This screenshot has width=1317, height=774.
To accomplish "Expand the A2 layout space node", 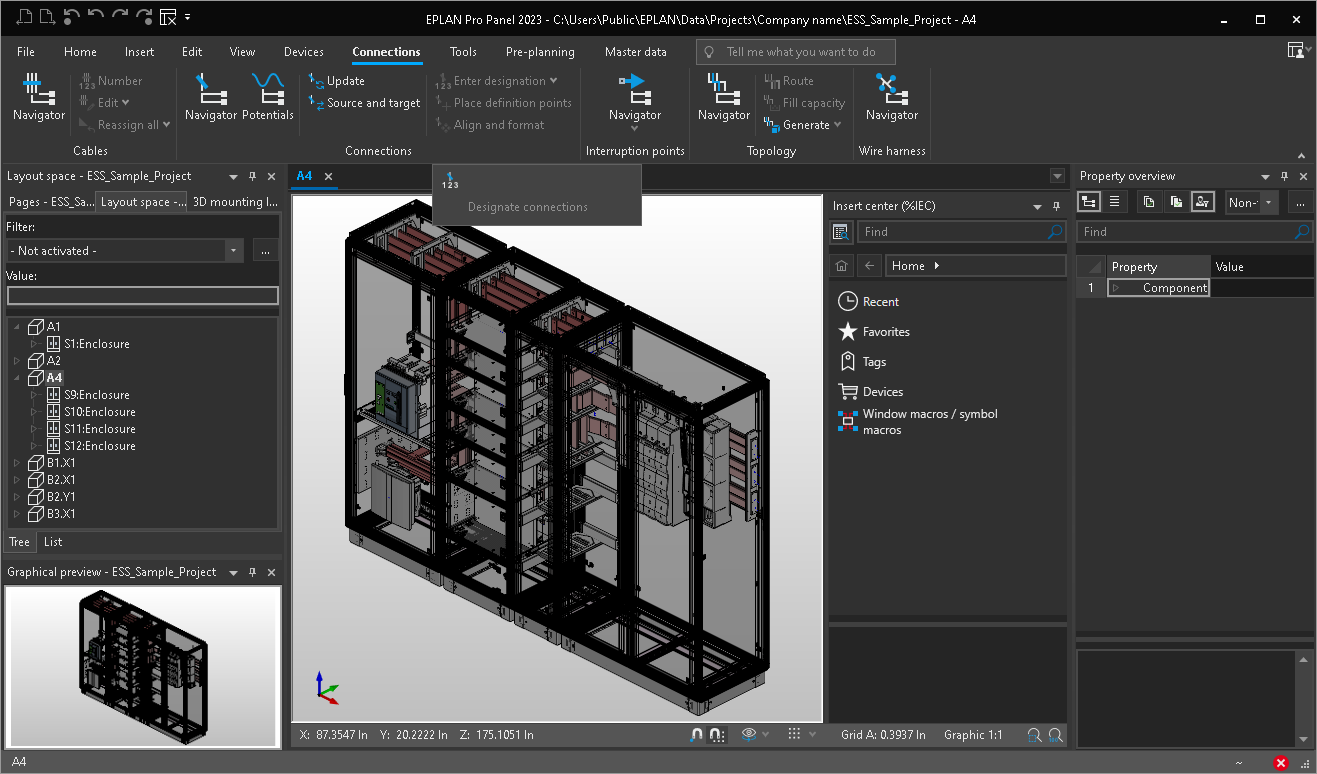I will click(17, 361).
